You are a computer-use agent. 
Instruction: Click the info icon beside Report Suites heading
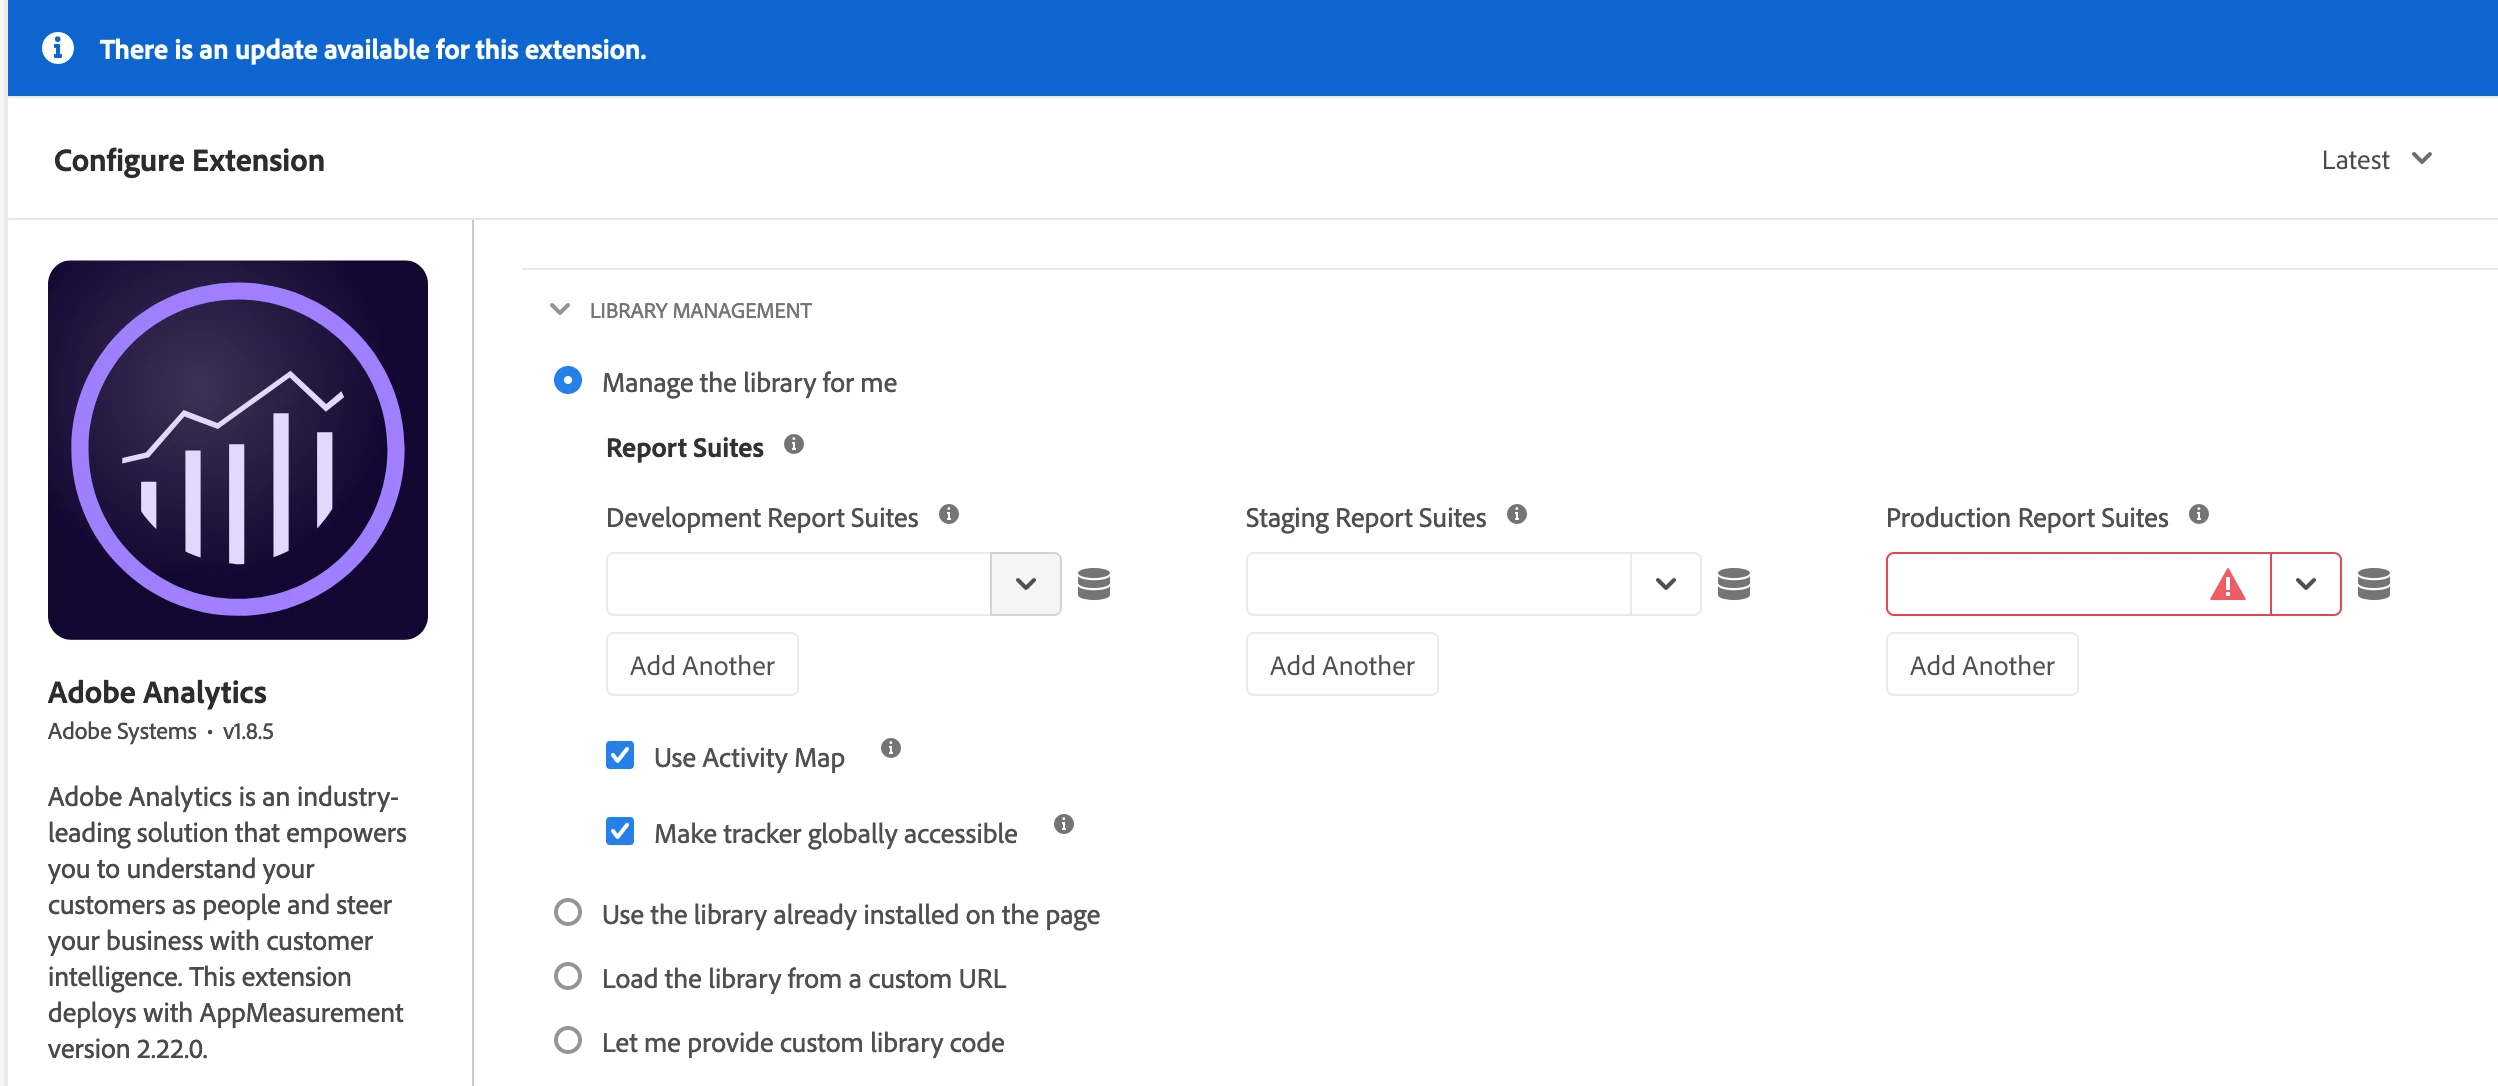point(794,444)
